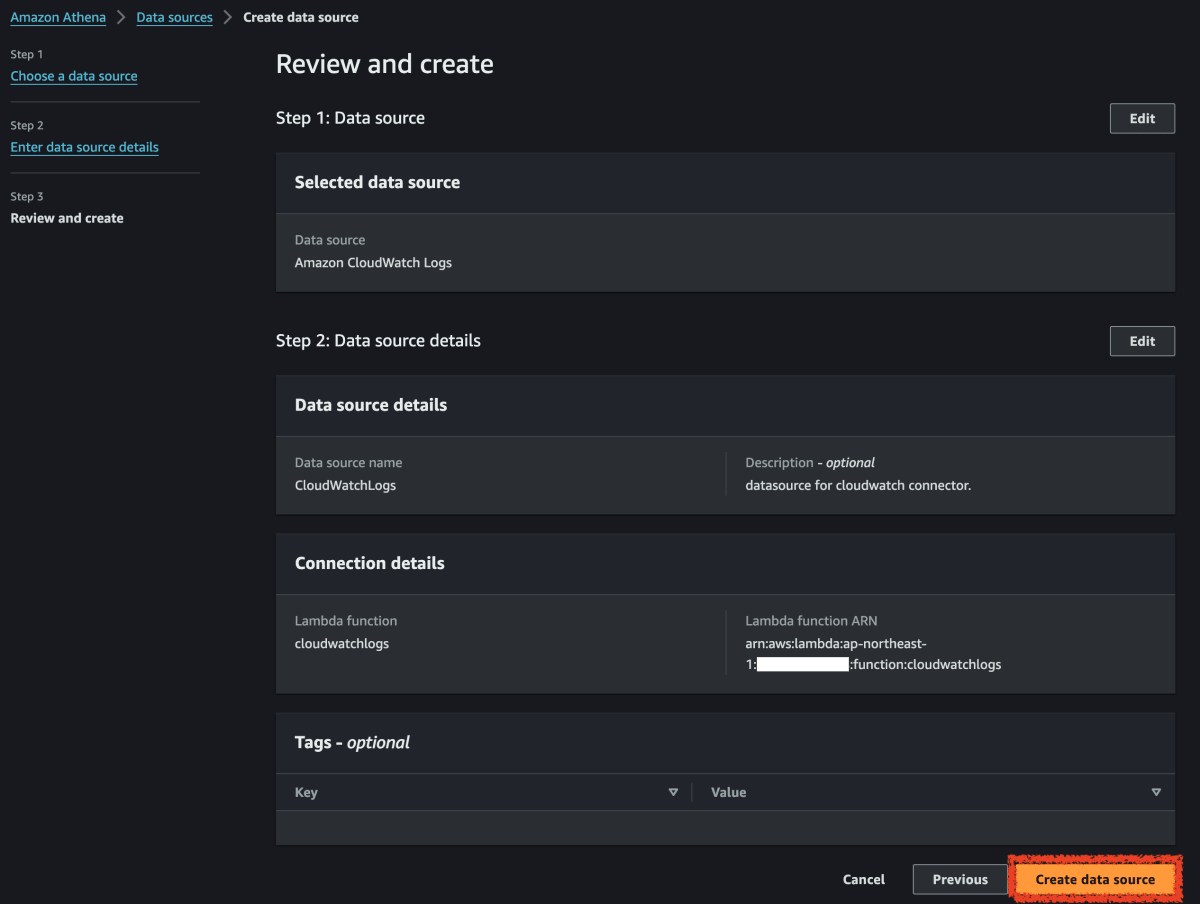Click the Data source name label
The image size is (1200, 904).
(x=348, y=463)
